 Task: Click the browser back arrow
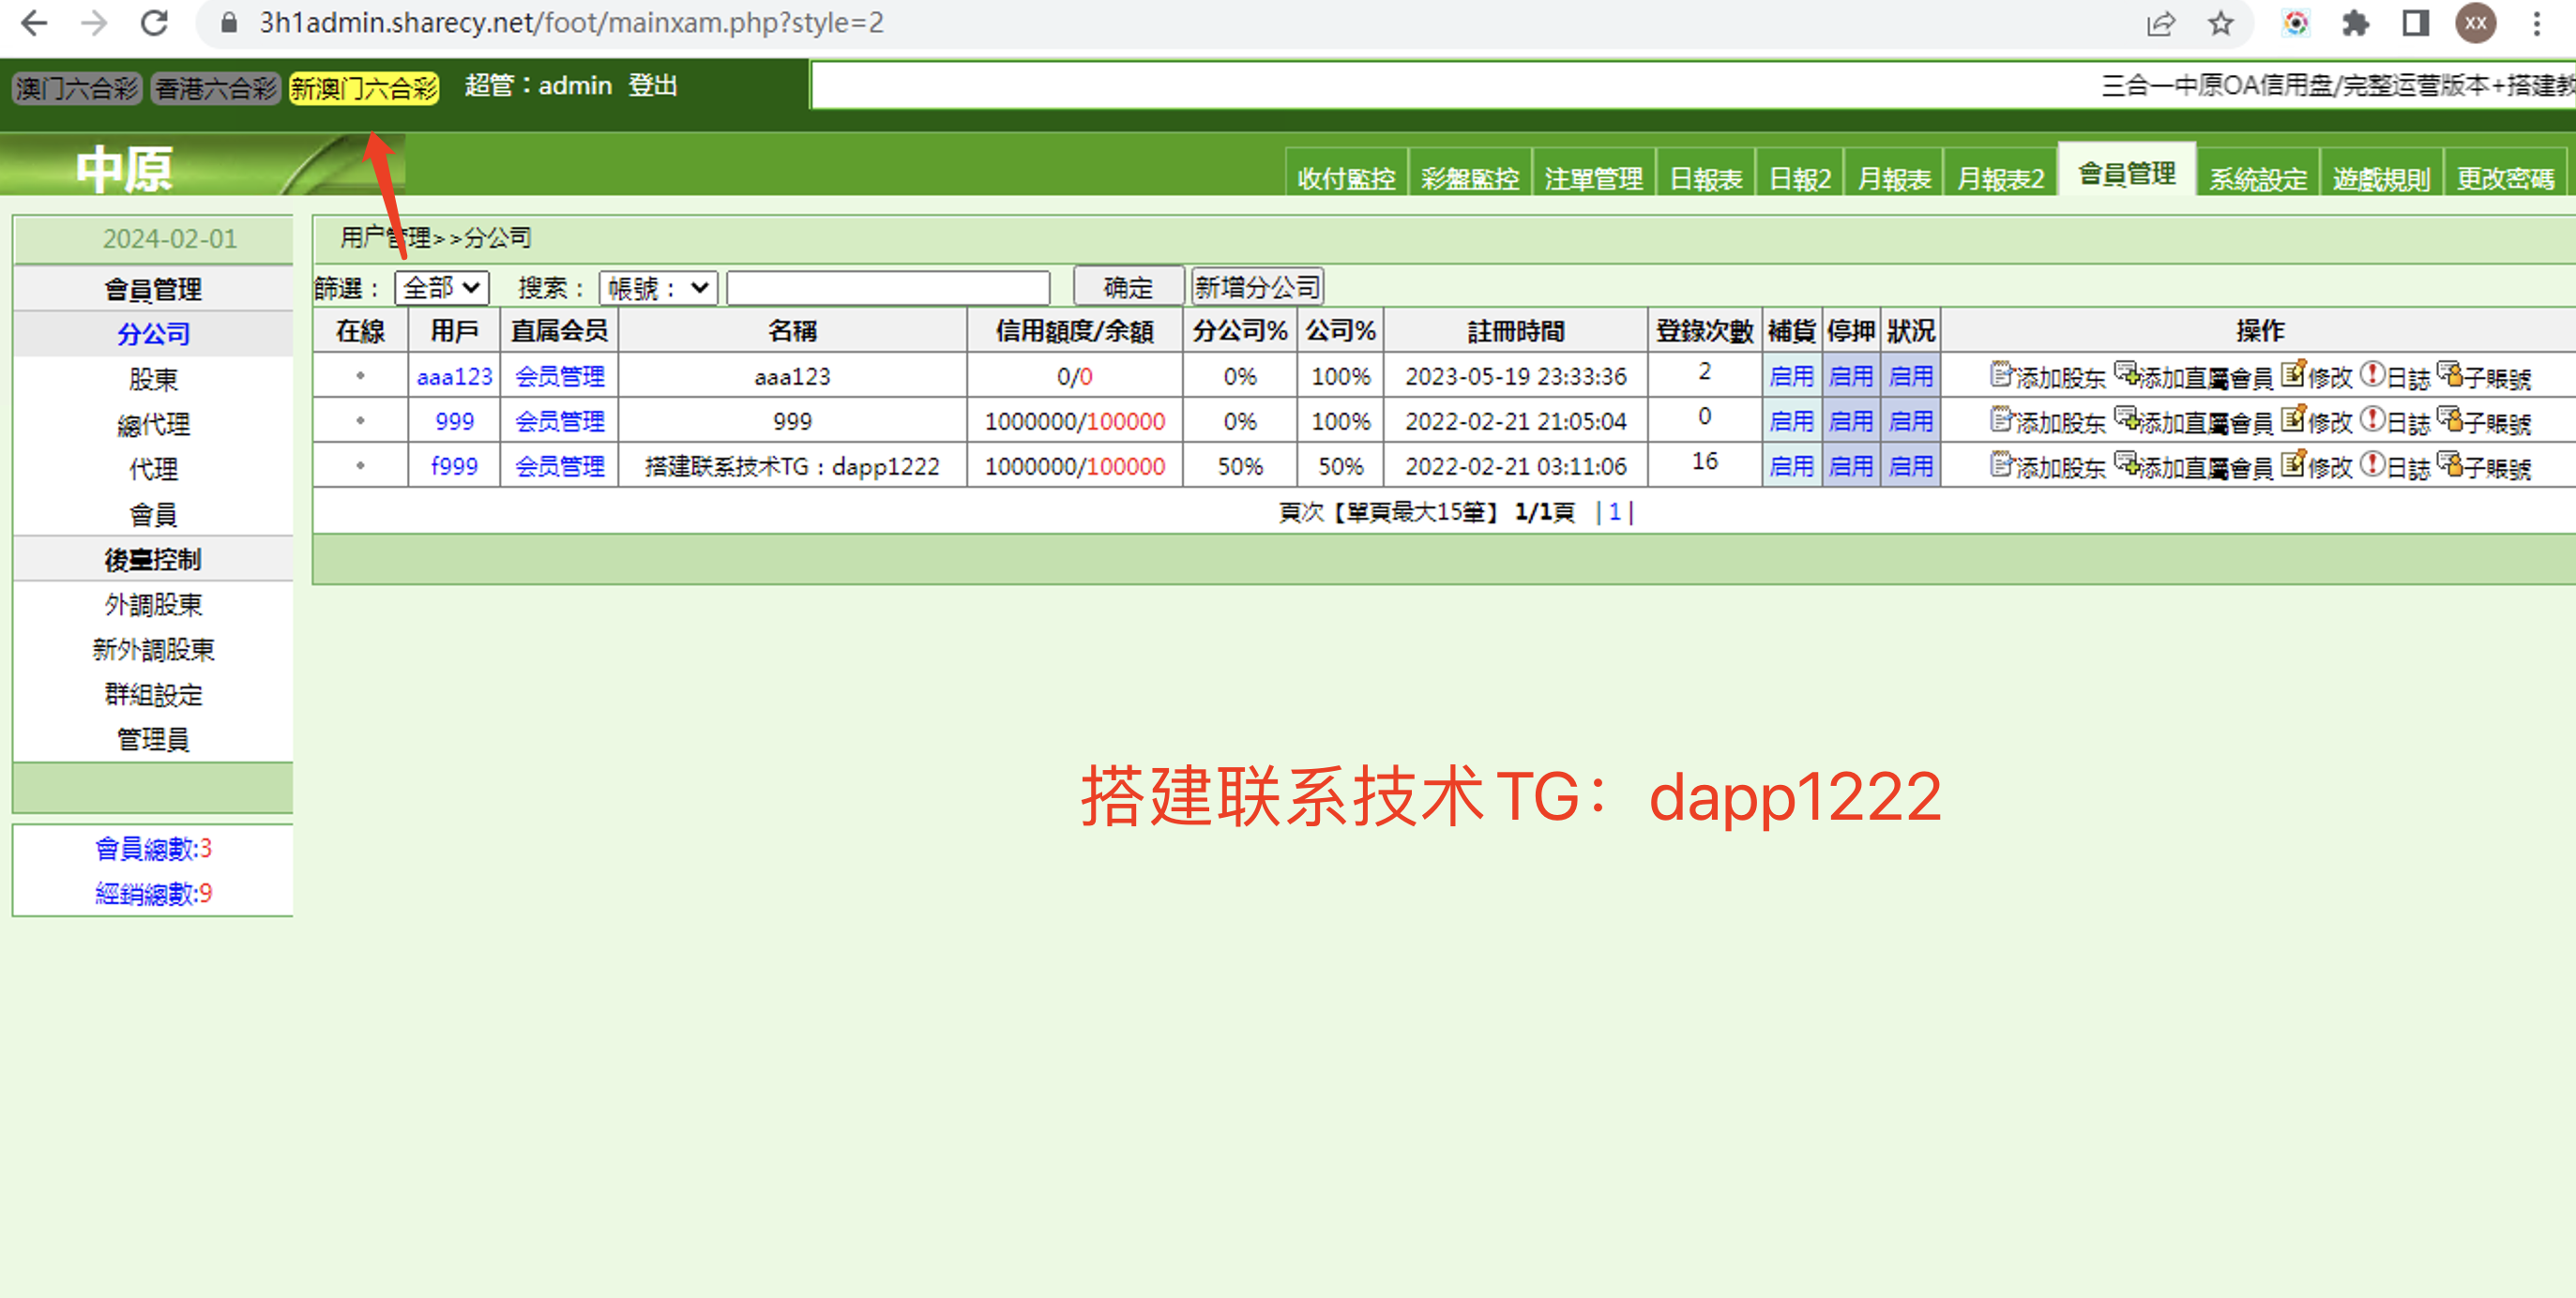[x=34, y=22]
